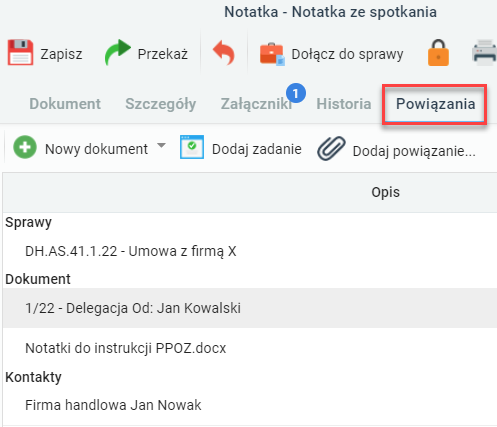The height and width of the screenshot is (427, 497).
Task: Select case DH.AS.41.1.22 - Umowa z firmą X
Action: (131, 251)
